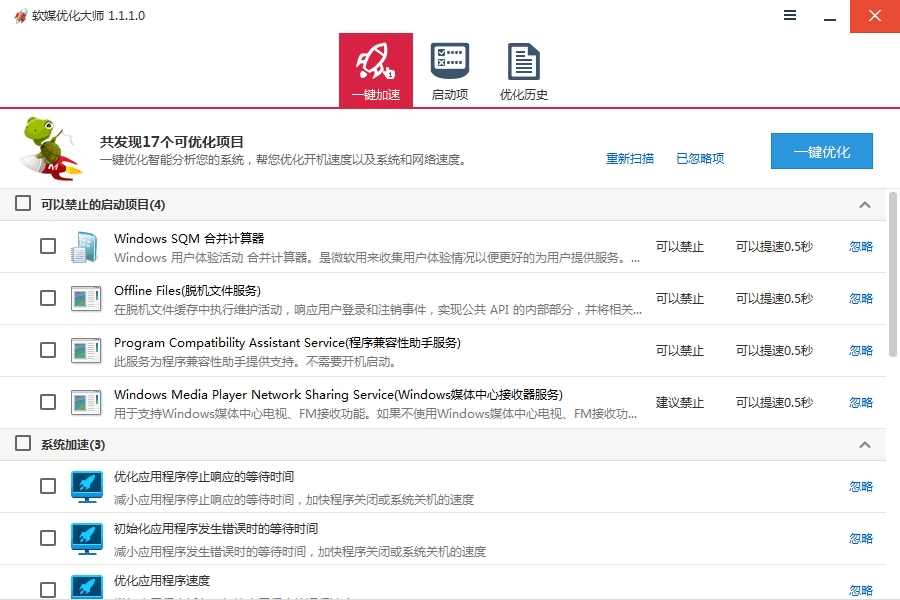The image size is (900, 600).
Task: Click the turtle rocket mascot image
Action: point(50,148)
